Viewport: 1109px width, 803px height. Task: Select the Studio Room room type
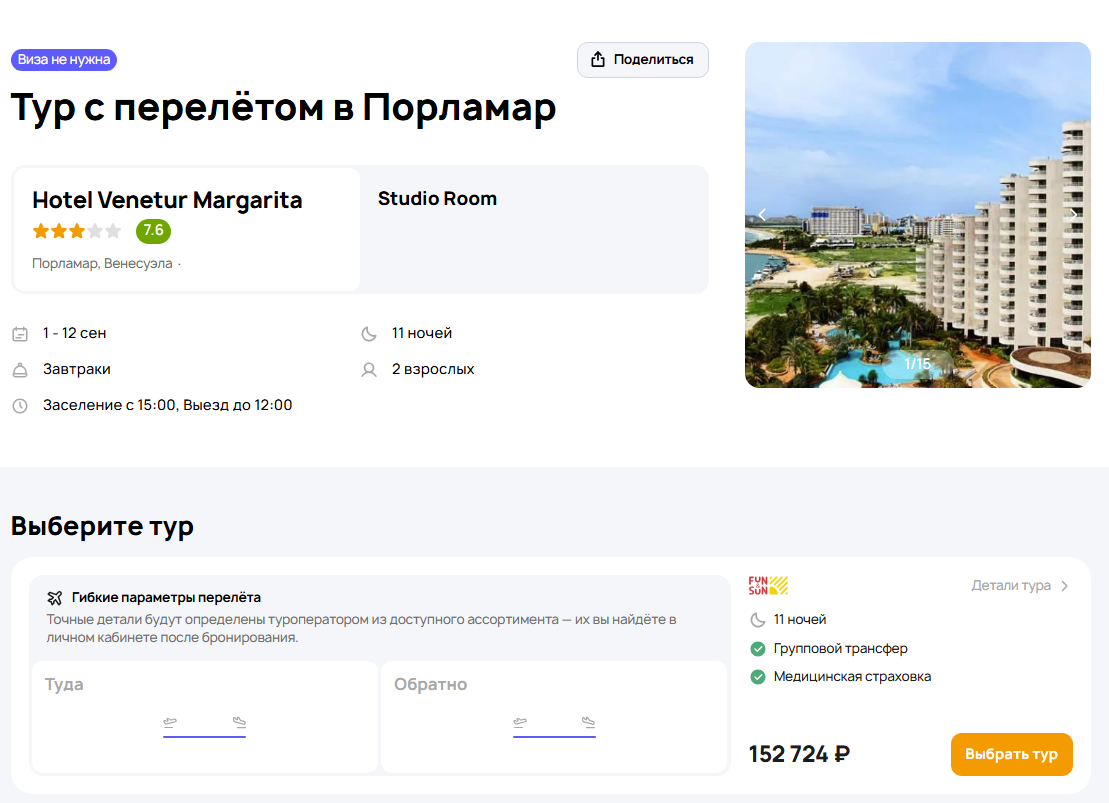(437, 199)
